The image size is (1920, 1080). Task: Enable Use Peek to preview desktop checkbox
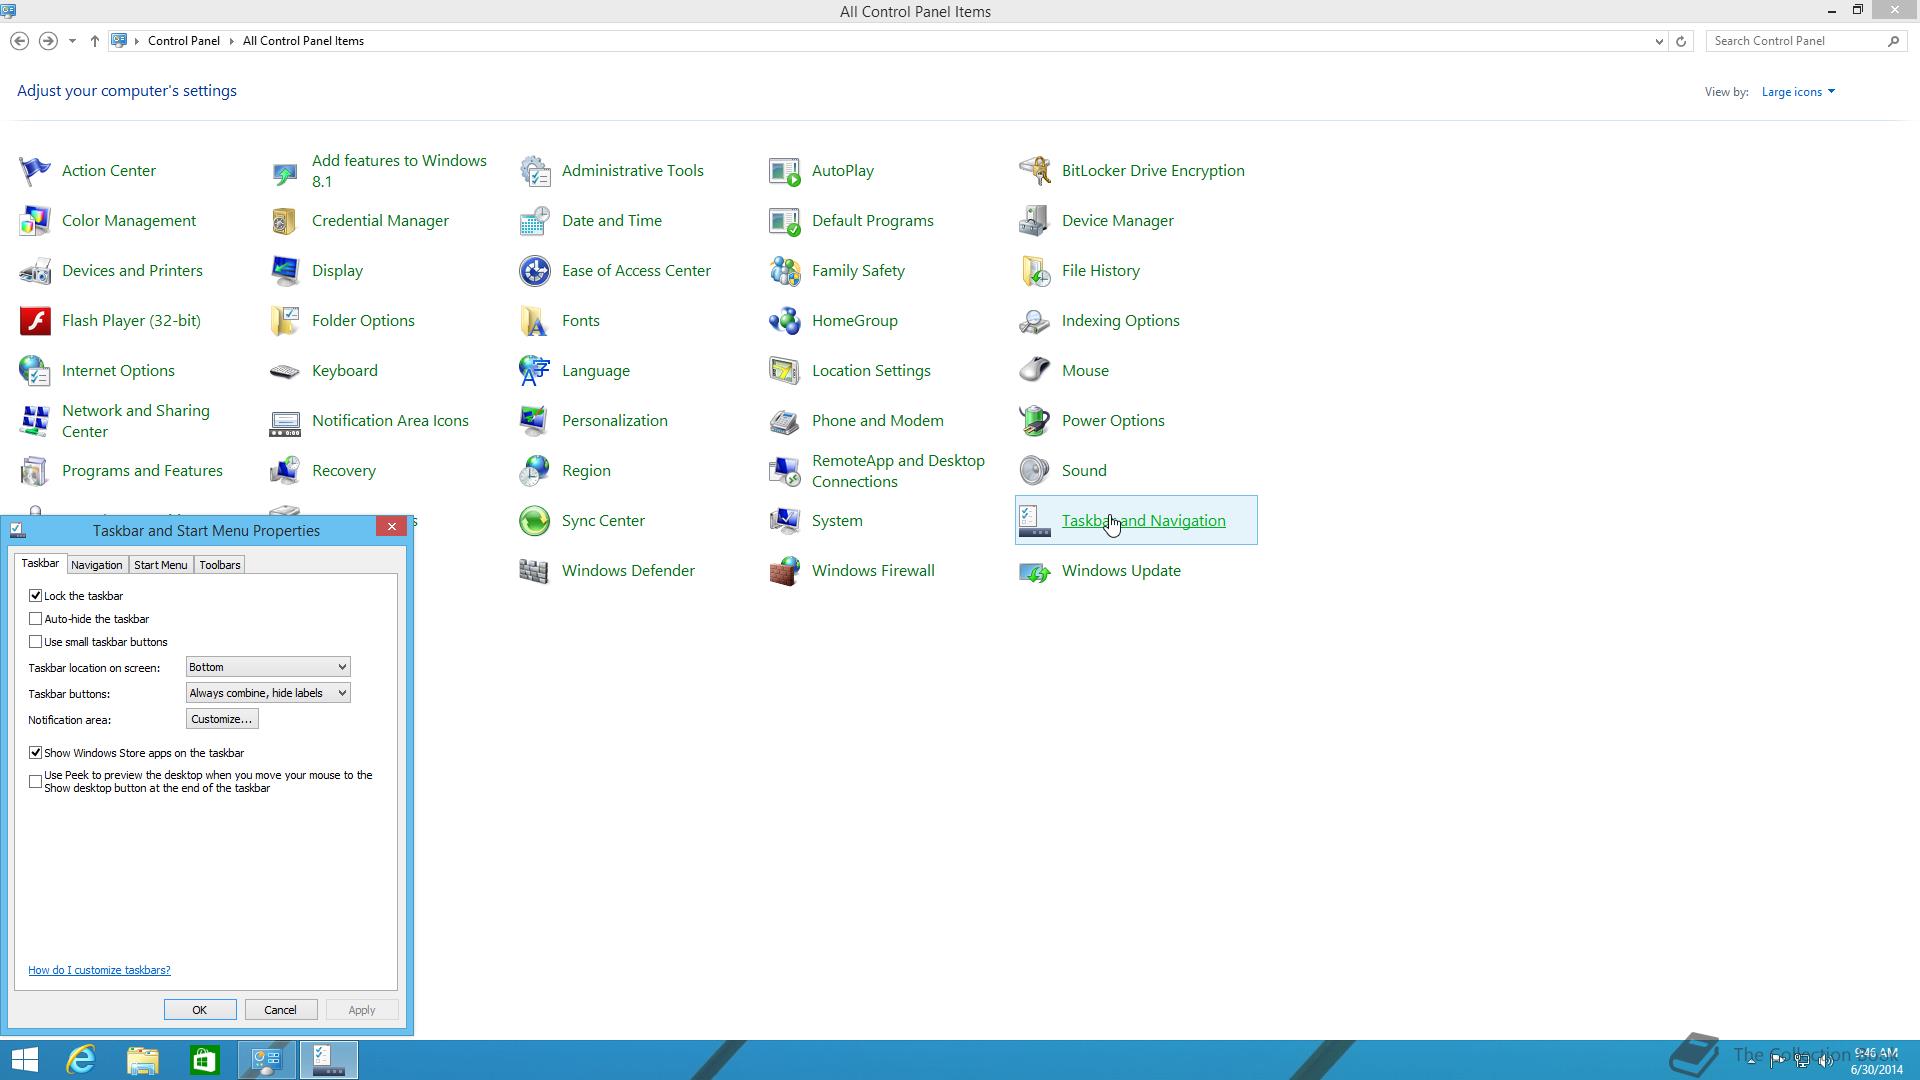[x=36, y=782]
